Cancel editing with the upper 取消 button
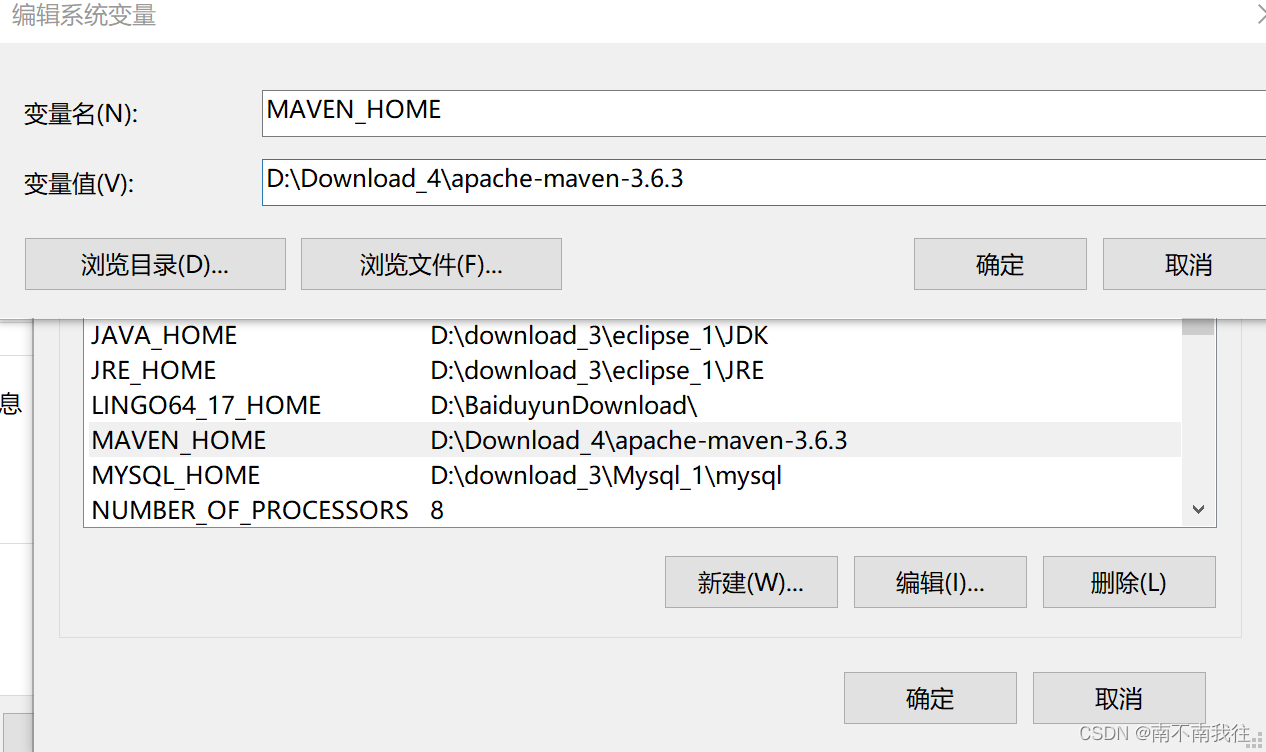This screenshot has height=752, width=1266. tap(1185, 264)
